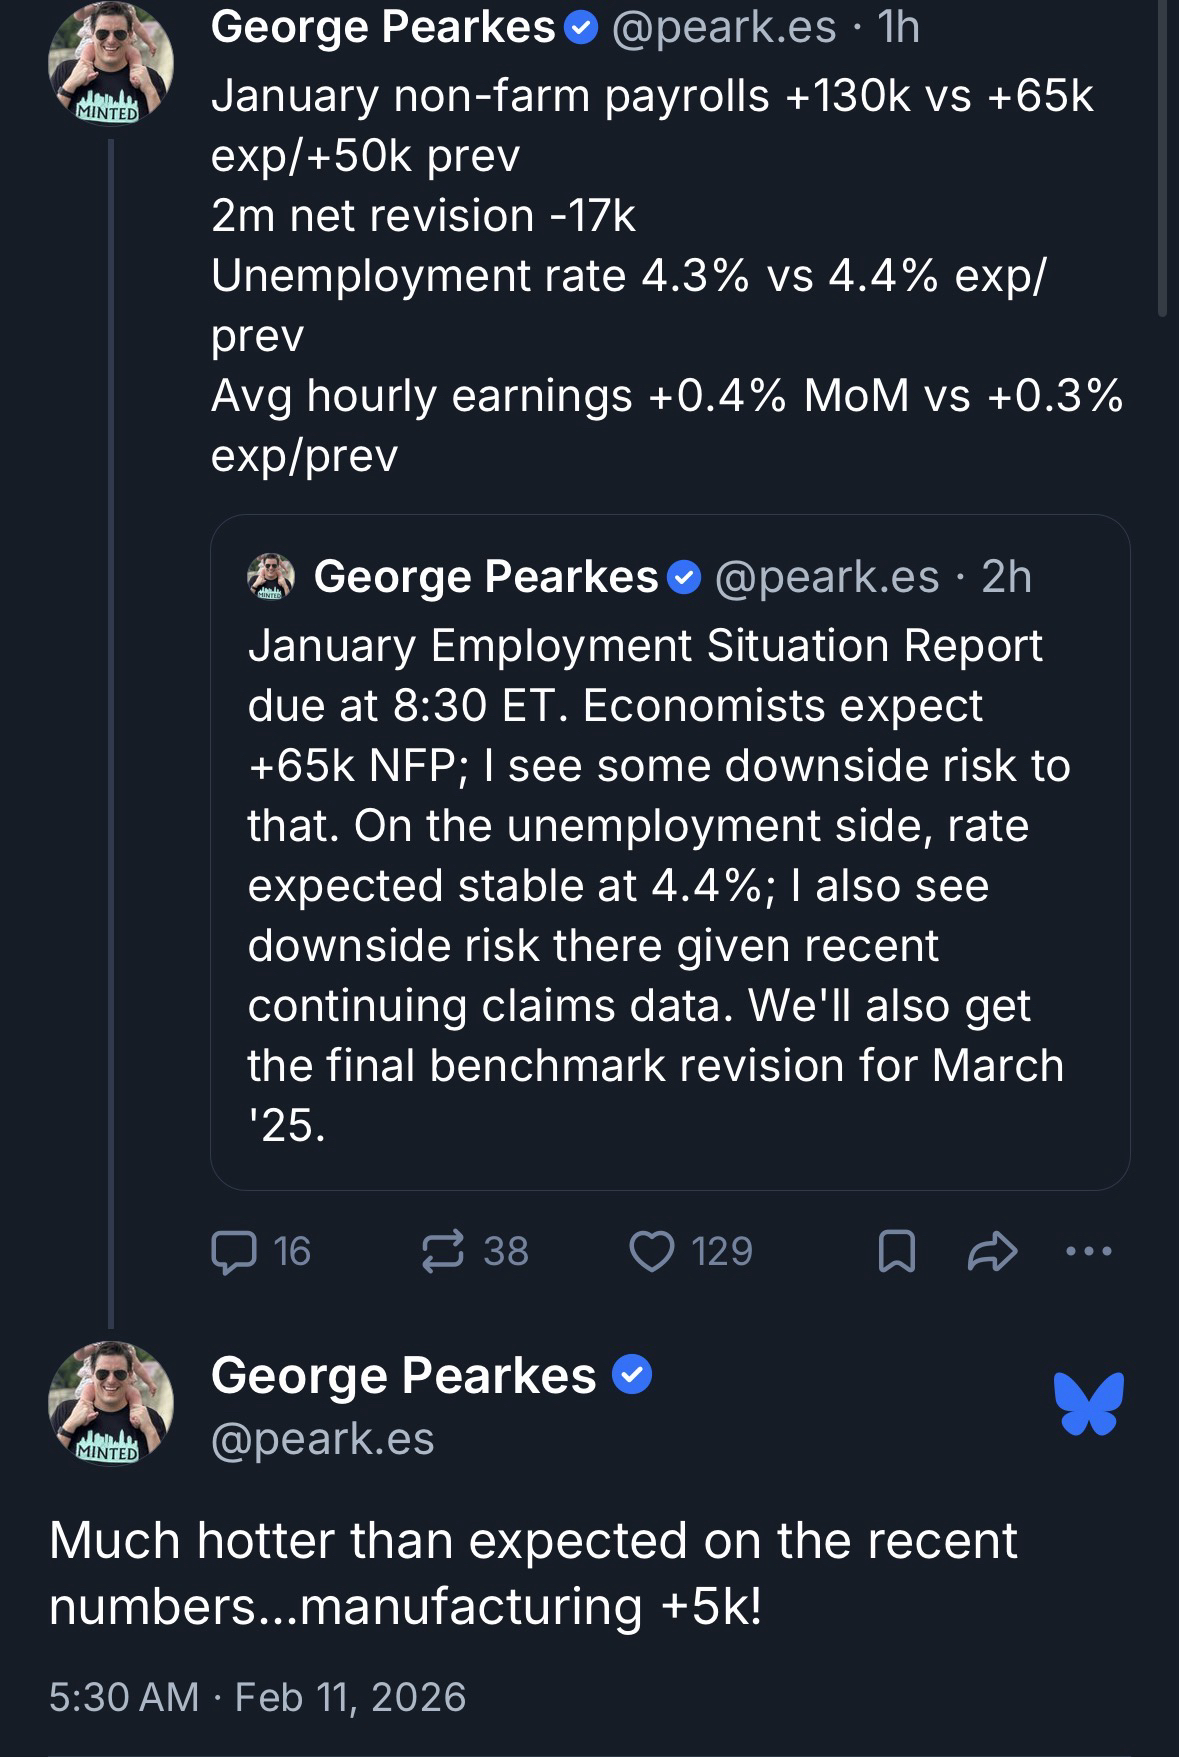Repost the payrolls post

444,1251
